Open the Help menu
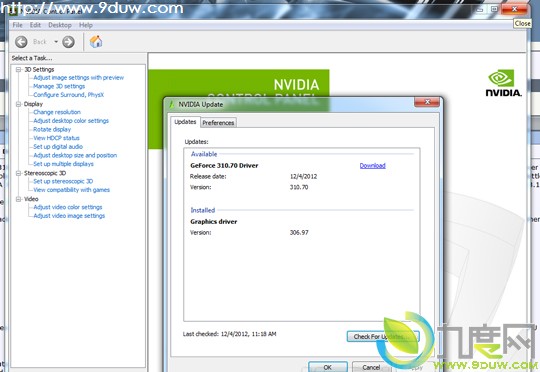The width and height of the screenshot is (540, 372). (x=86, y=25)
